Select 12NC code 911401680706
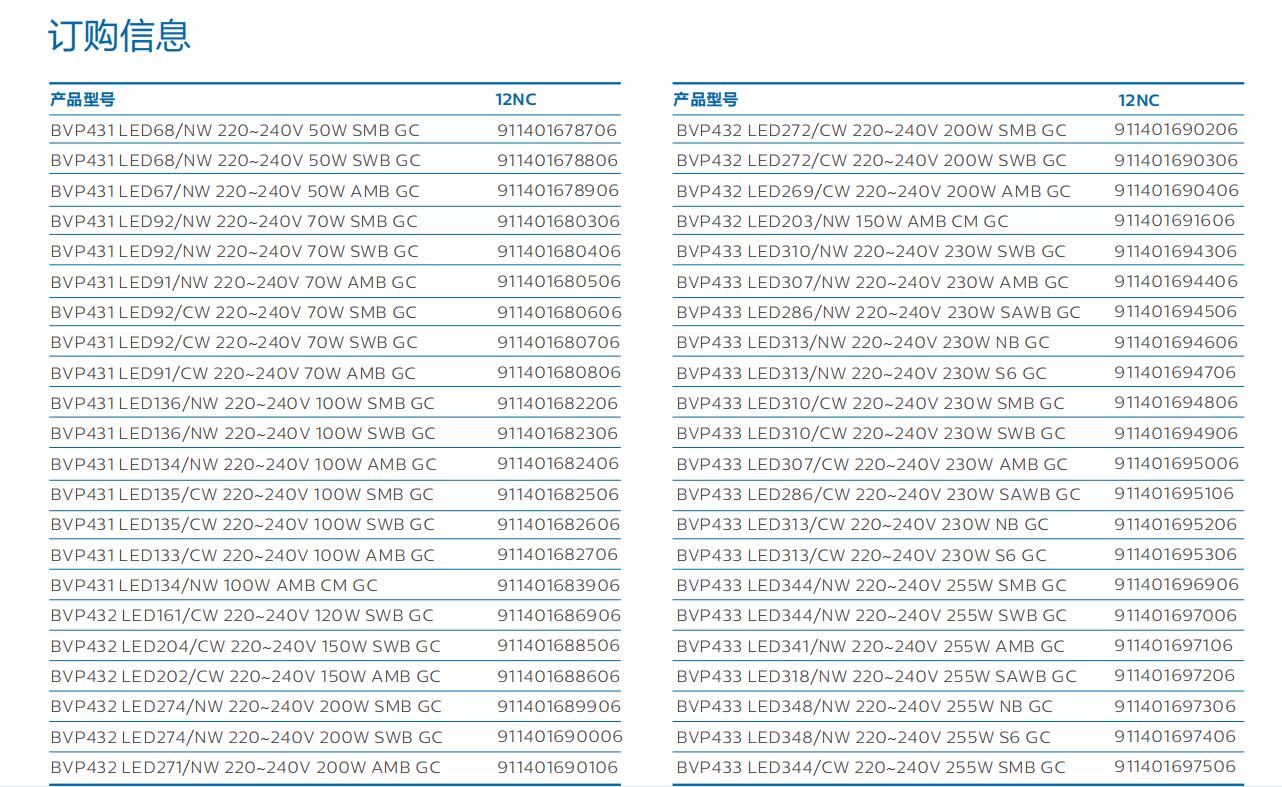Screen dimensions: 1282x787 [558, 342]
